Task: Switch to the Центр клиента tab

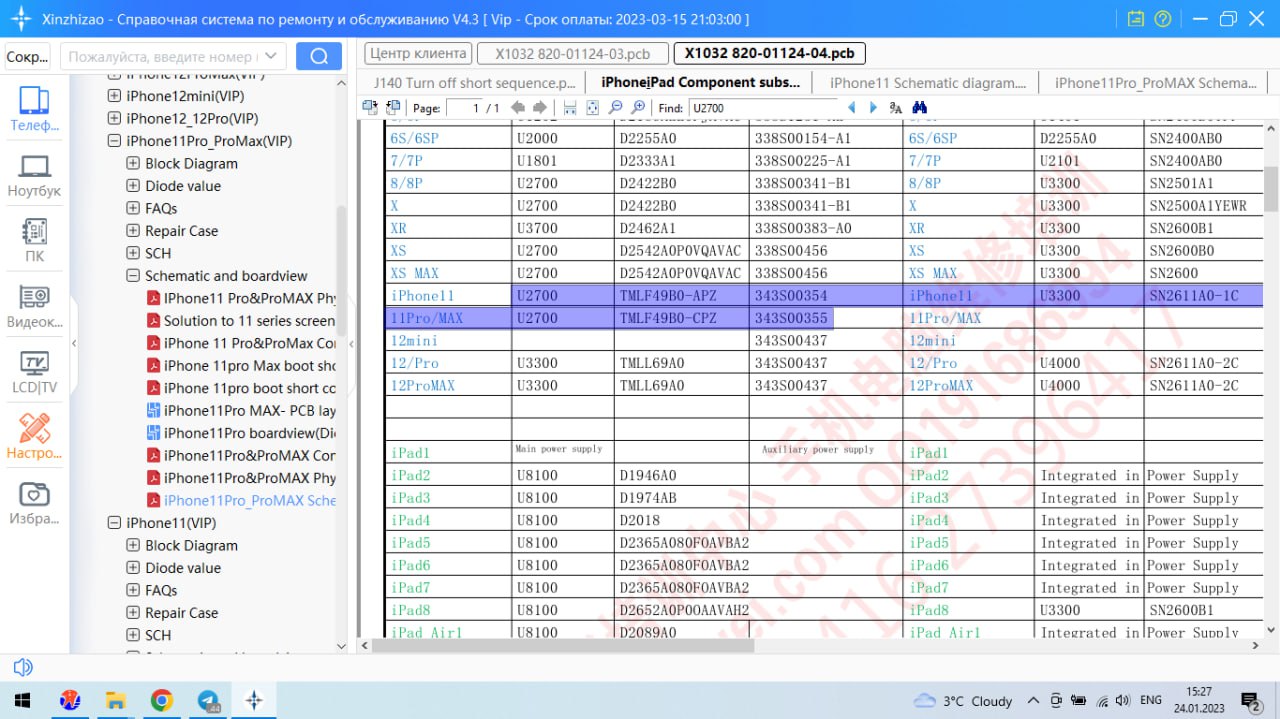Action: click(x=417, y=54)
